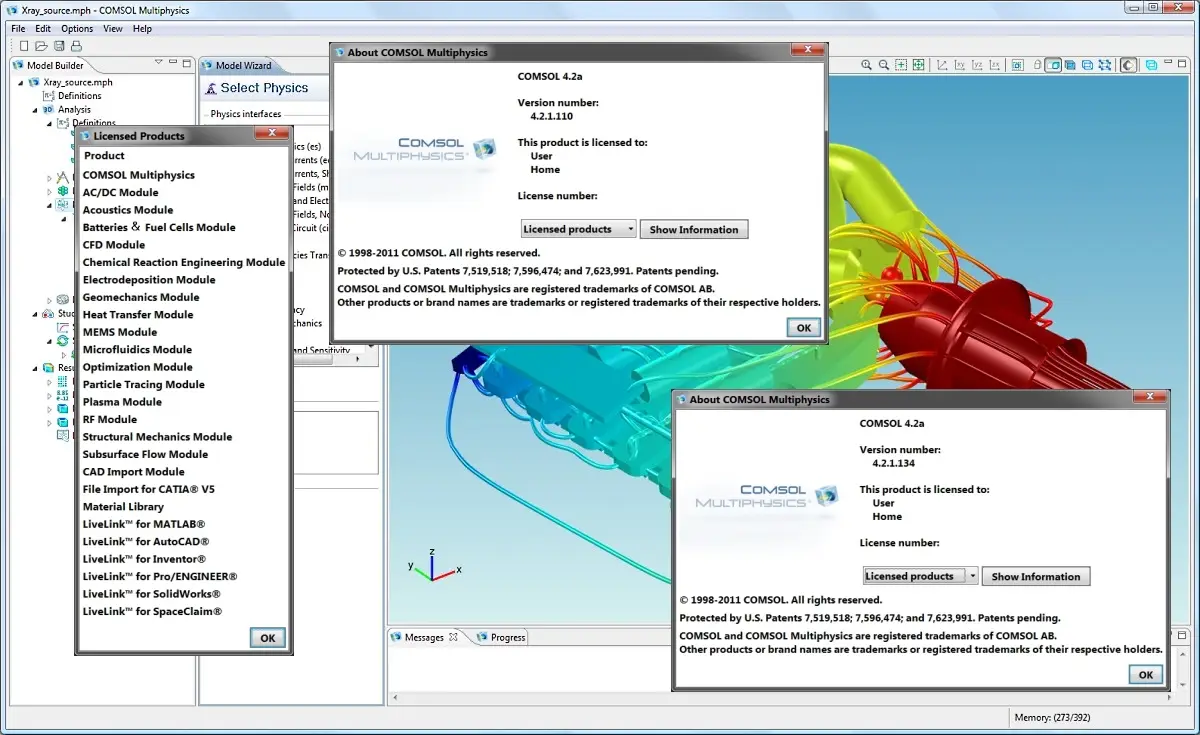This screenshot has height=735, width=1200.
Task: Click the wizard hat icon beside Select Physics
Action: [x=210, y=88]
